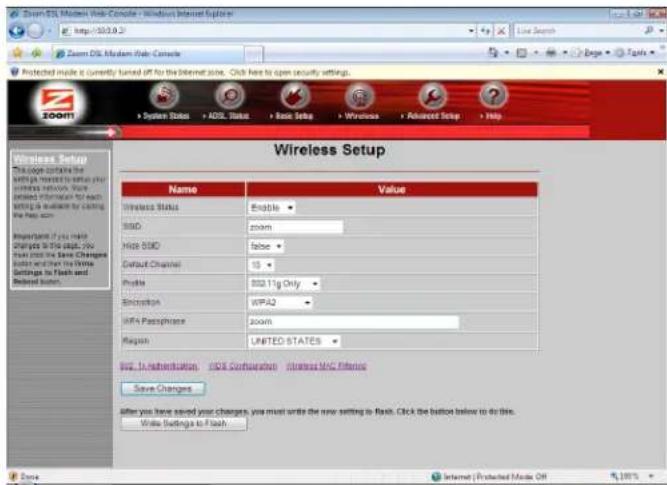Open the Profile 802.11g Only dropdown
Image resolution: width=667 pixels, height=485 pixels.
coord(284,284)
